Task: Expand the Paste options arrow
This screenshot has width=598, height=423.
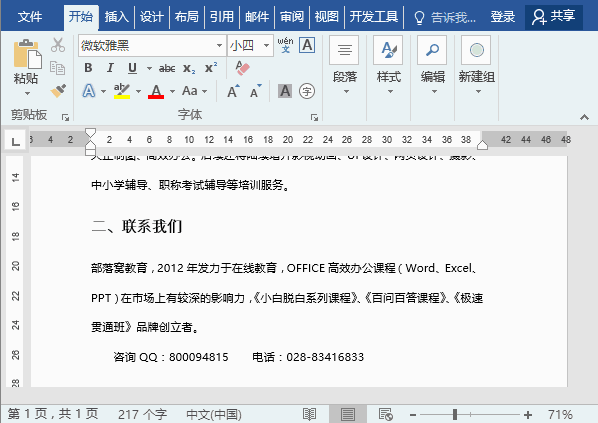Action: pos(27,93)
